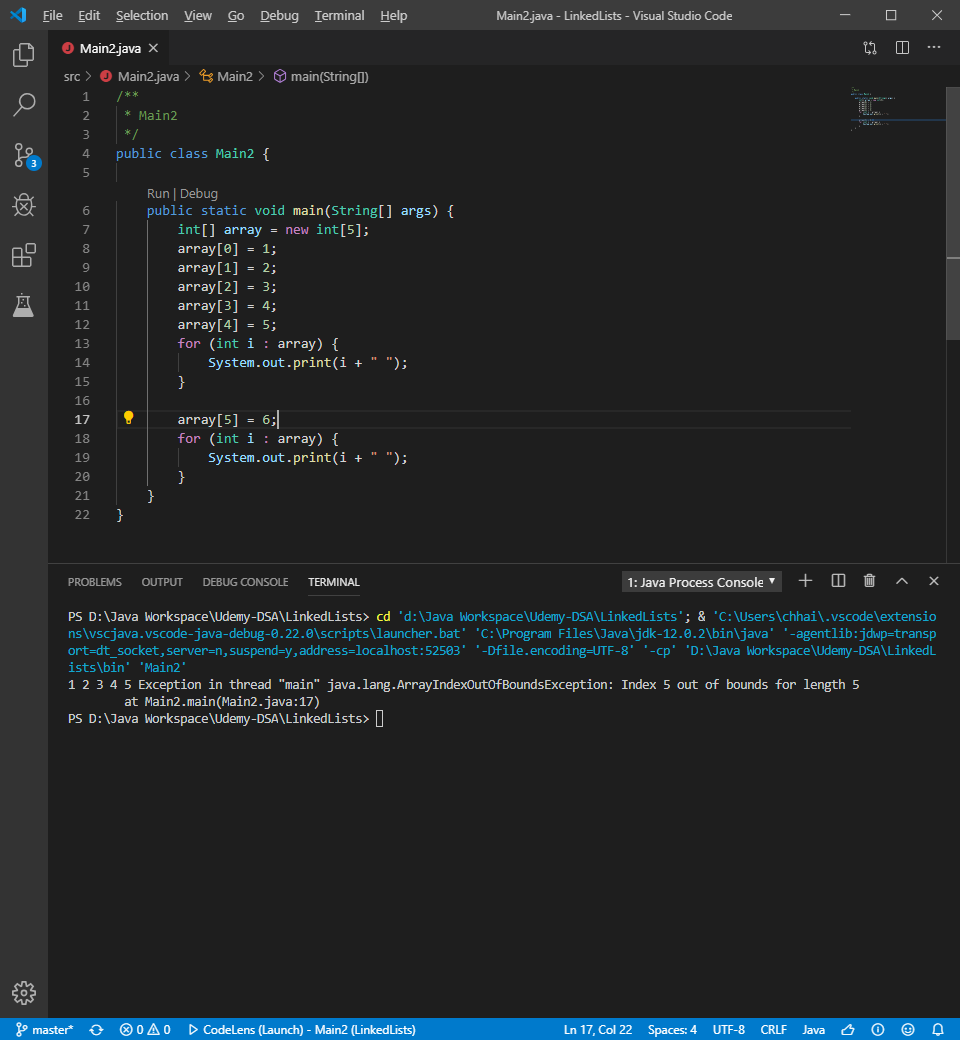Open the Java Process Console dropdown
Viewport: 960px width, 1040px height.
(x=700, y=581)
